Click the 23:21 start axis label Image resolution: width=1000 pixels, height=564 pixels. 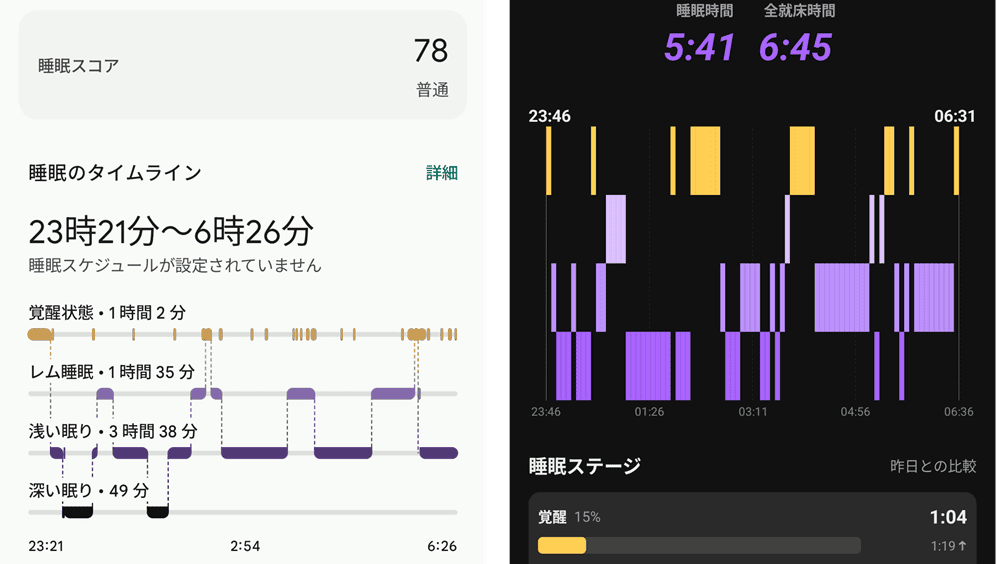click(46, 546)
